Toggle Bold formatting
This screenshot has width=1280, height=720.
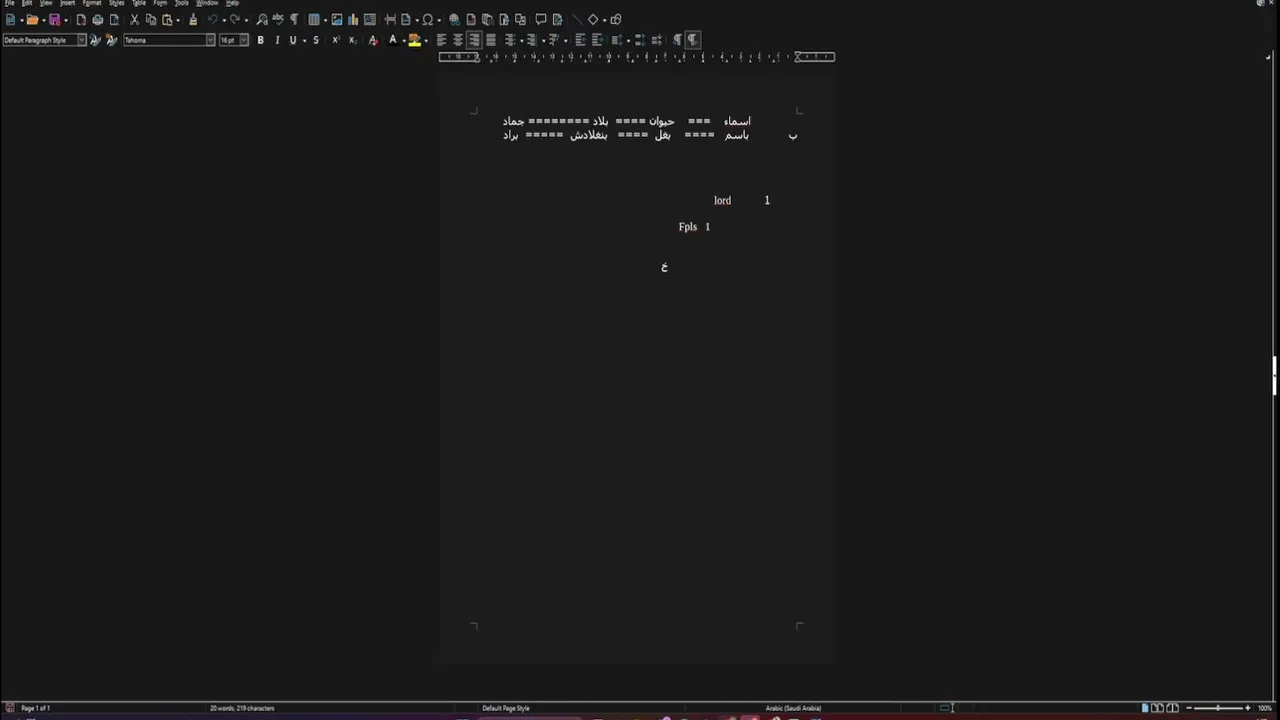tap(261, 40)
